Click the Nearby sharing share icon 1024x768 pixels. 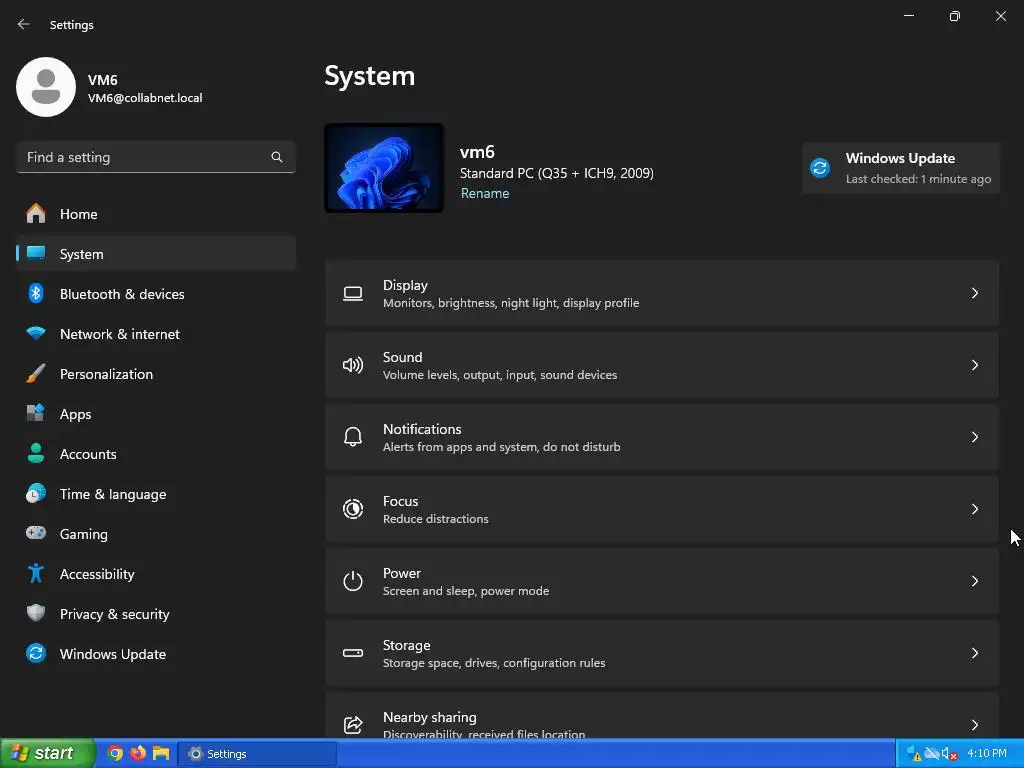353,724
